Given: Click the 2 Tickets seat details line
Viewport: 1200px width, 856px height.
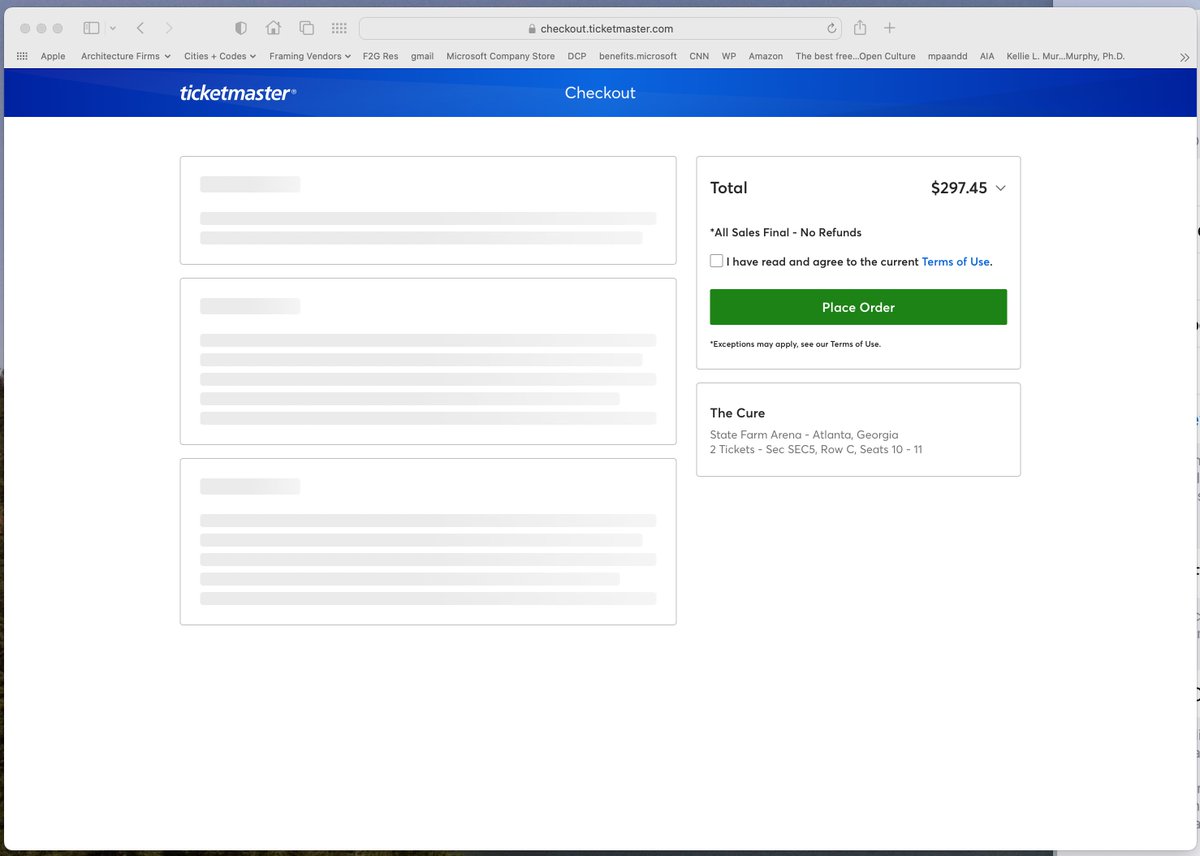Looking at the screenshot, I should tap(816, 450).
